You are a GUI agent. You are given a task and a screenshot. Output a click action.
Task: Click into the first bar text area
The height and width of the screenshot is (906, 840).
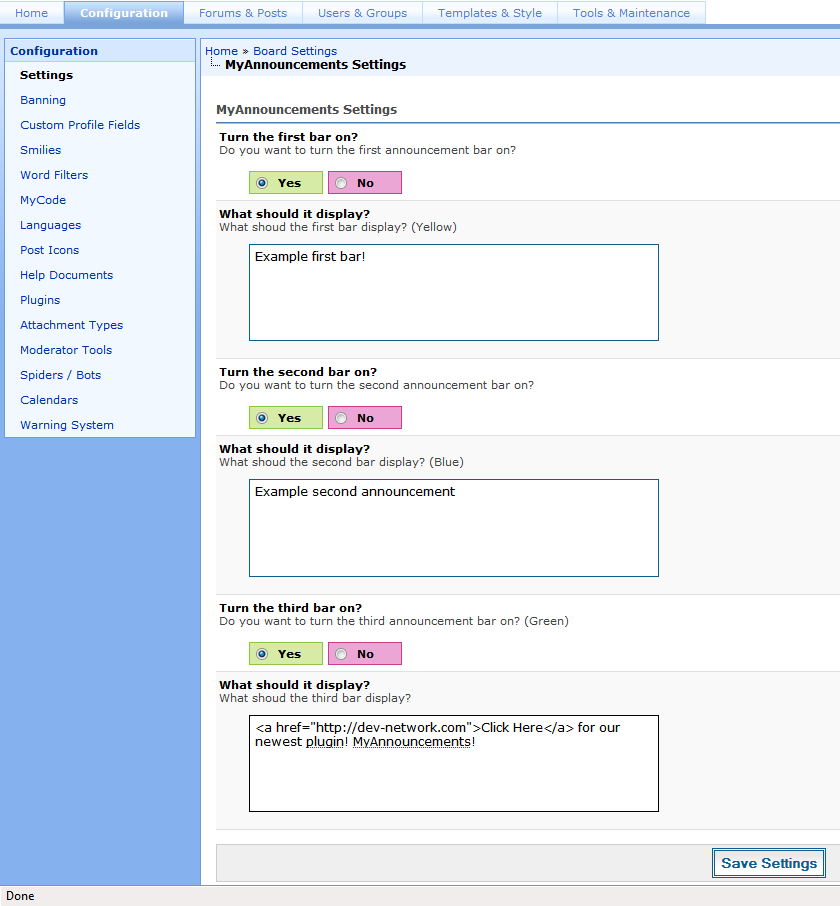coord(453,292)
